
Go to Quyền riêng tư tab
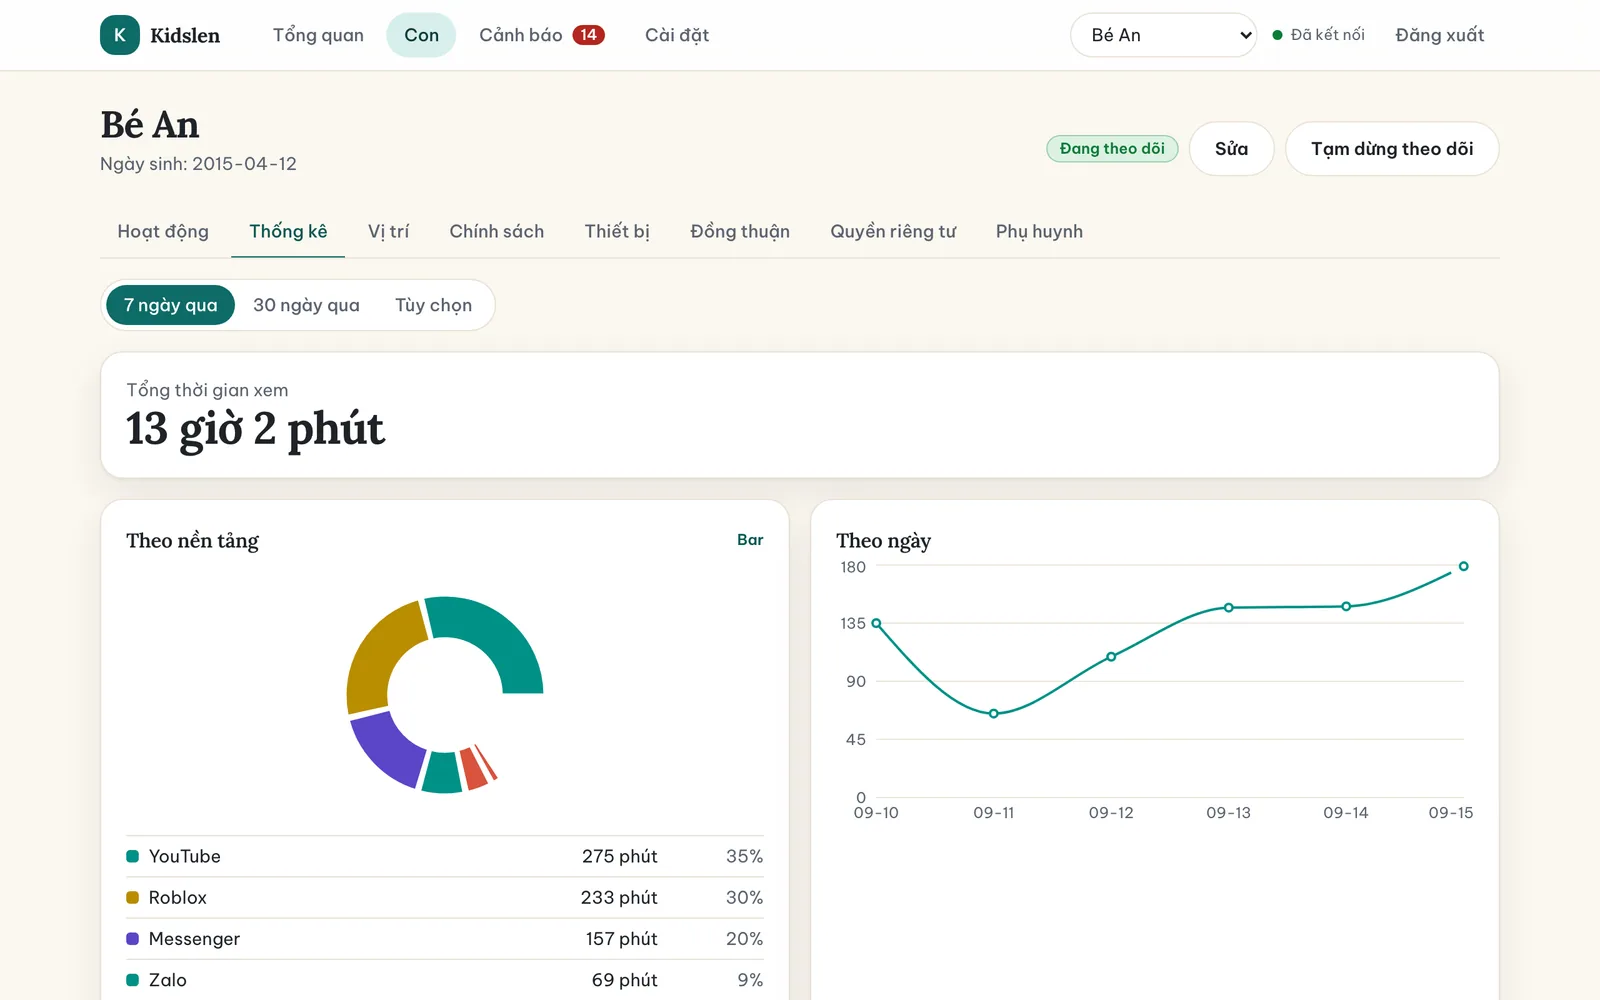pos(893,231)
